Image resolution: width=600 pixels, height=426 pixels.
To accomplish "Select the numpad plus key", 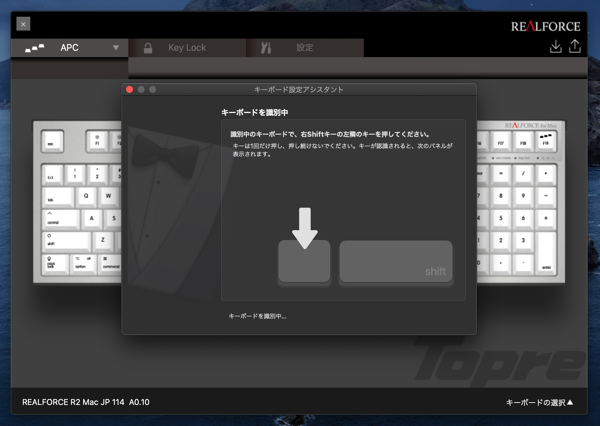I will coord(546,218).
